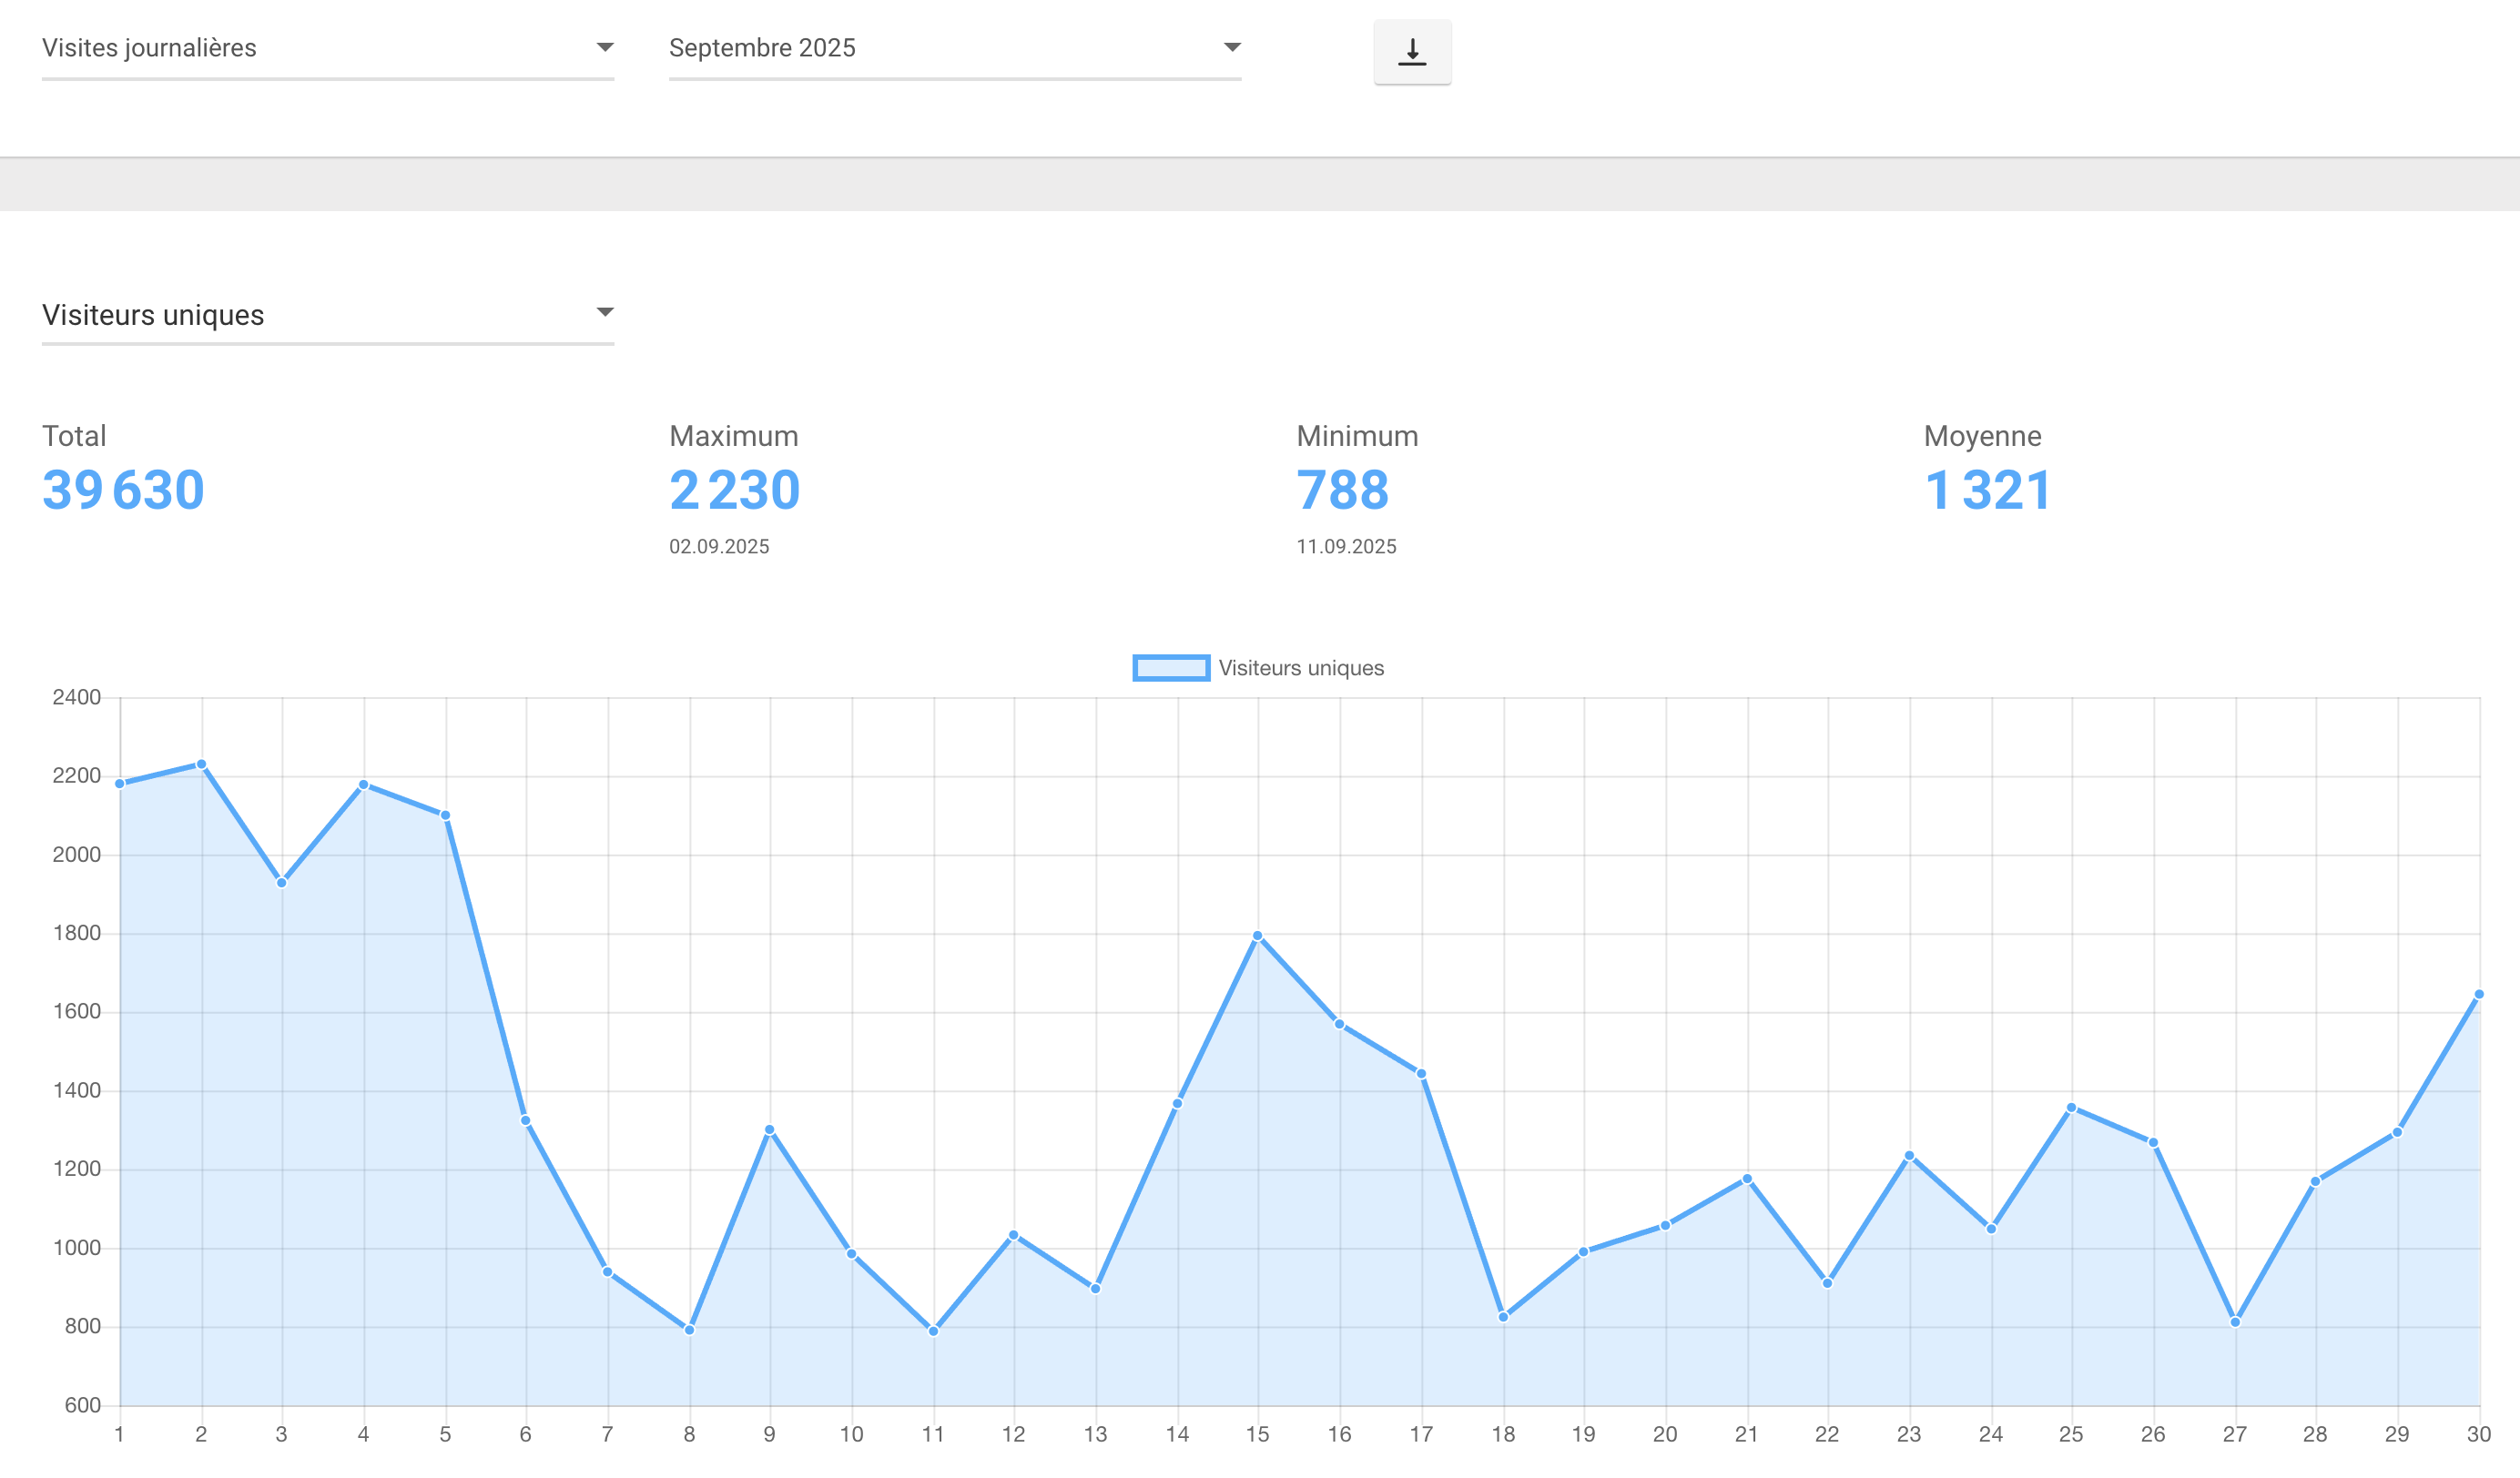
Task: Click the download export icon button
Action: click(x=1411, y=52)
